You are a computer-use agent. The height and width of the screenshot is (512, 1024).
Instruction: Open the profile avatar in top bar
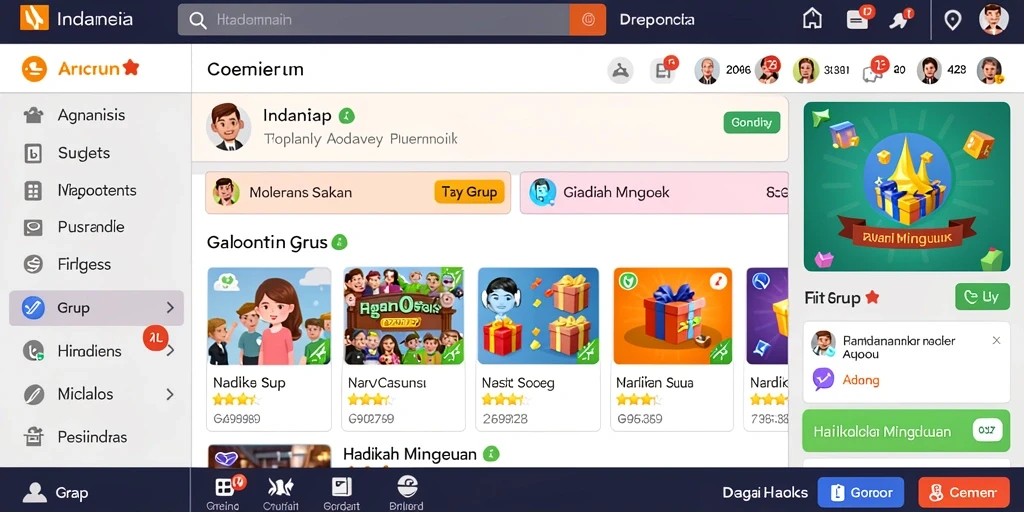[993, 19]
